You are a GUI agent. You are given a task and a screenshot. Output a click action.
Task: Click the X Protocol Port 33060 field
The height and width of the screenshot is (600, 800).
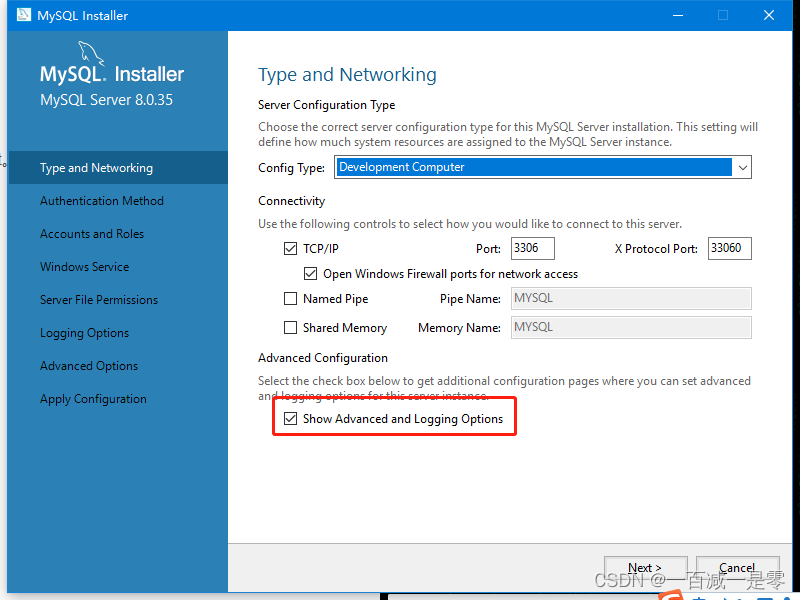coord(730,248)
